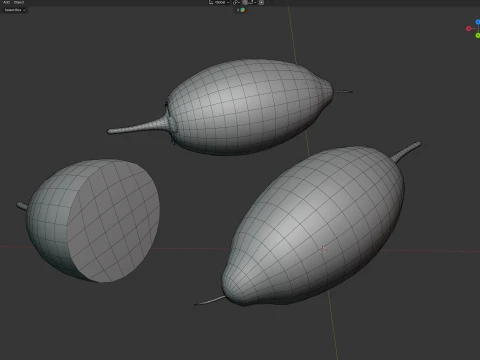The image size is (480, 360).
Task: Click the green Y axis gizmo handle
Action: tap(478, 35)
